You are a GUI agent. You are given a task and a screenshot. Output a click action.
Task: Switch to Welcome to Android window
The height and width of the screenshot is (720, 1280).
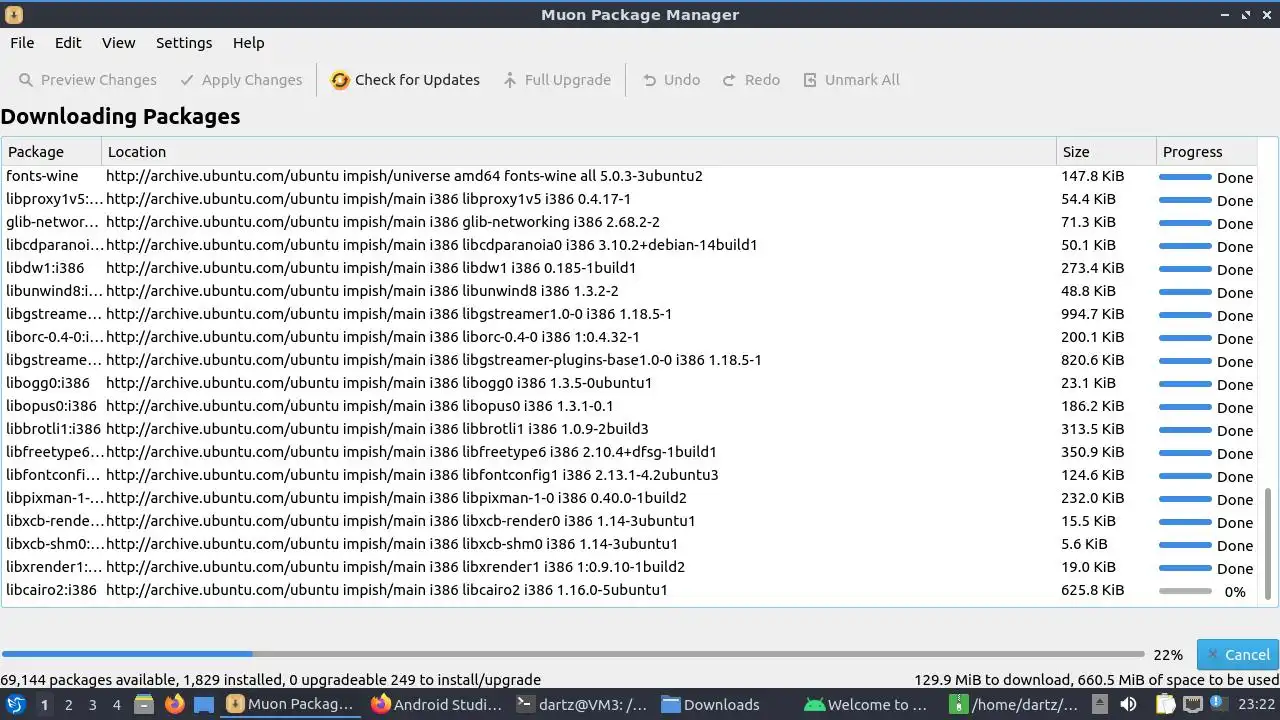872,704
